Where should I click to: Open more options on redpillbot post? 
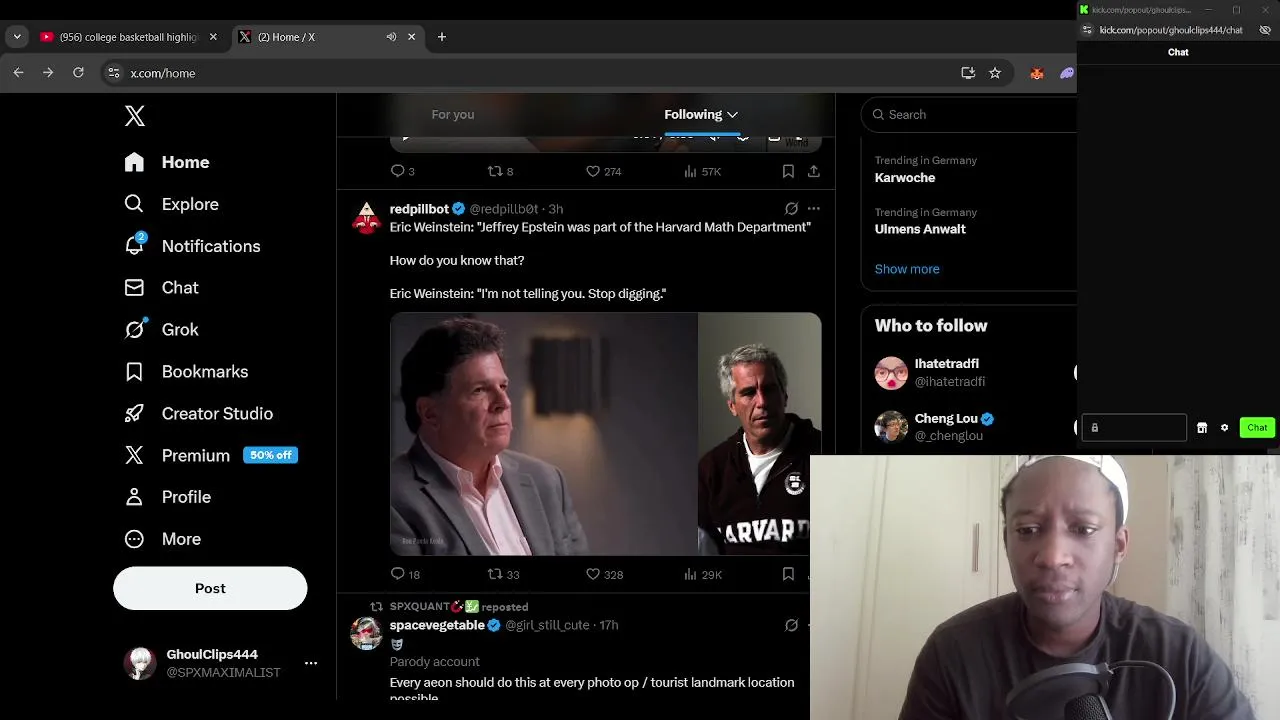pos(814,209)
